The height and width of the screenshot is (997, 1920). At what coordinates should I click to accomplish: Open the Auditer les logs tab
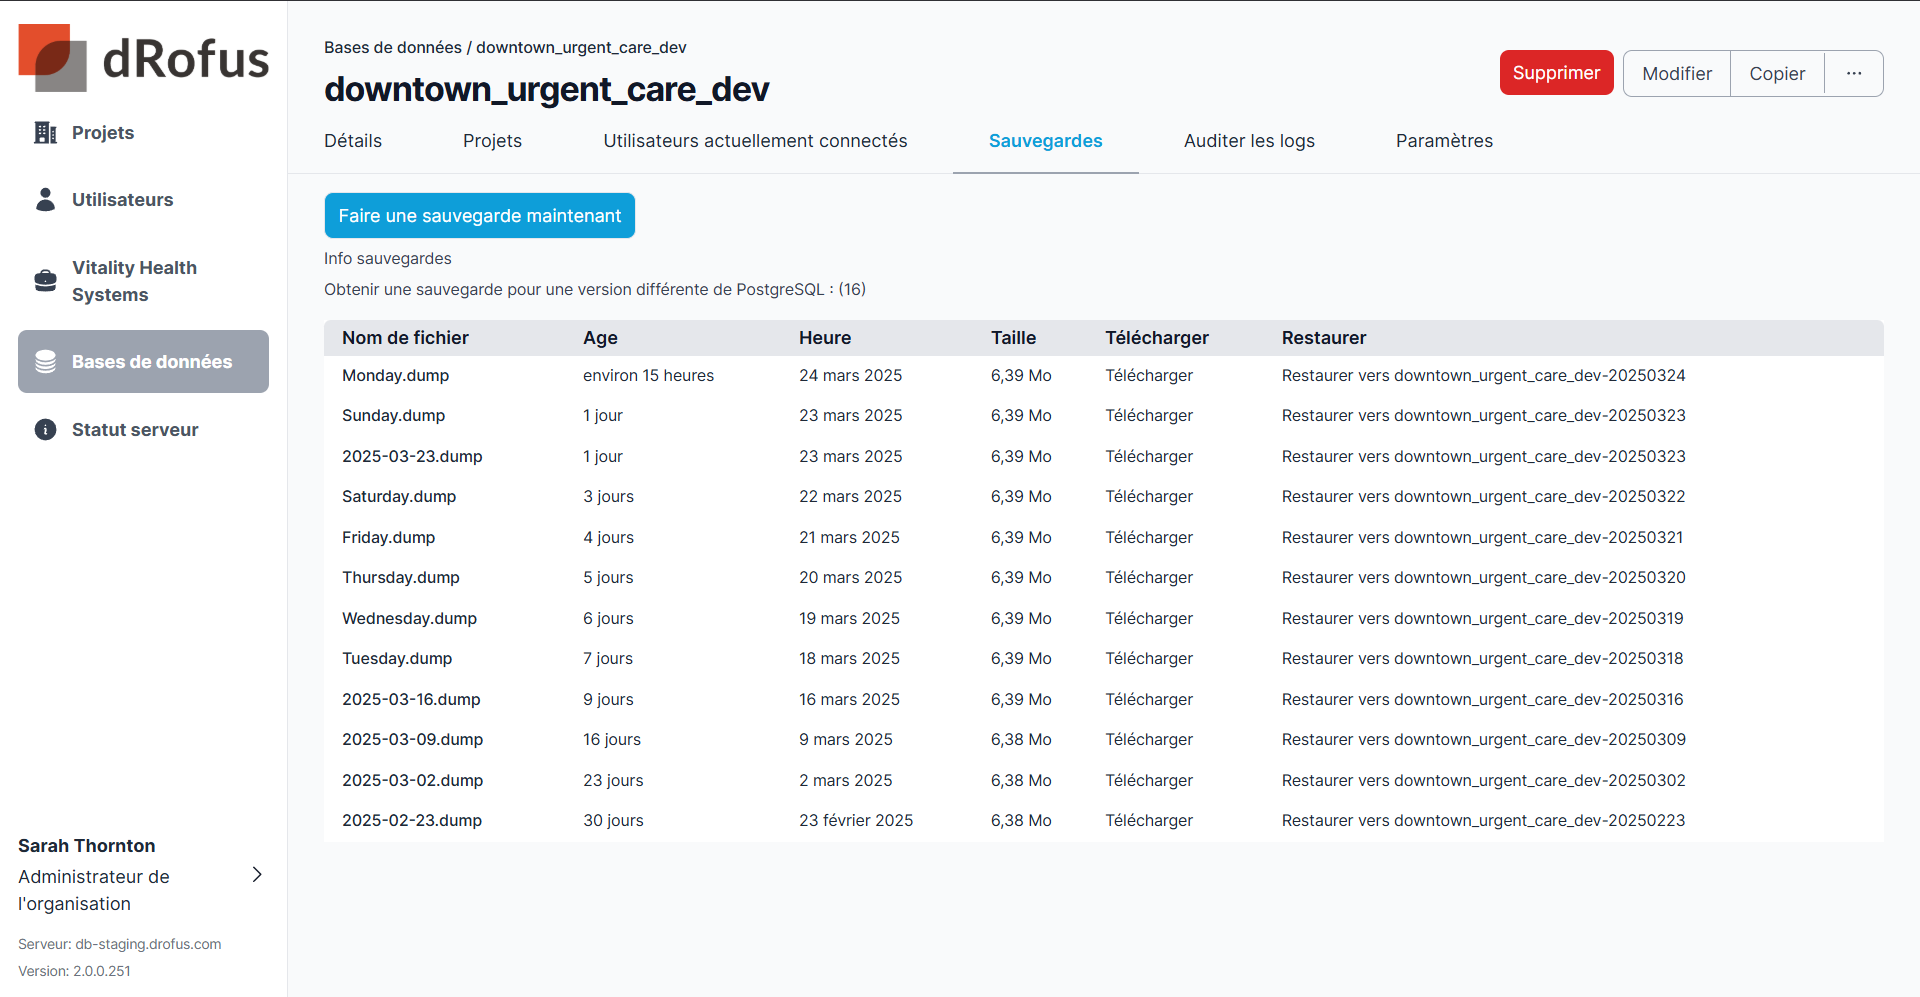point(1248,141)
